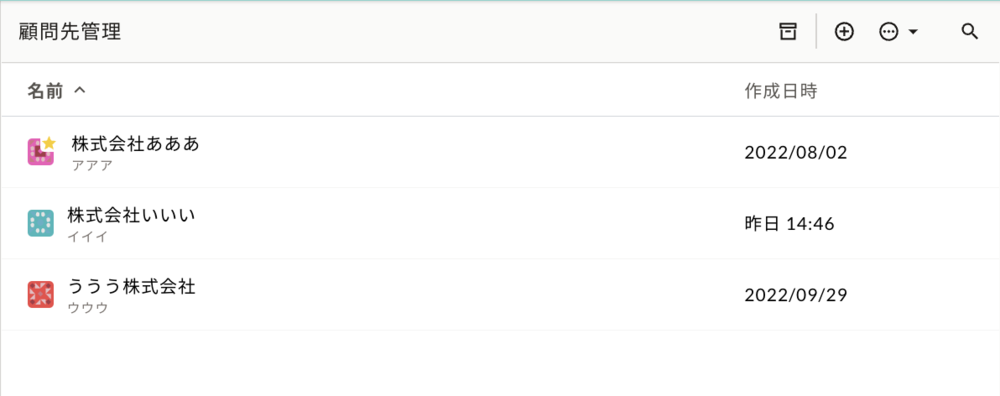Open search with the magnifier icon
This screenshot has height=396, width=1000.
[x=969, y=31]
